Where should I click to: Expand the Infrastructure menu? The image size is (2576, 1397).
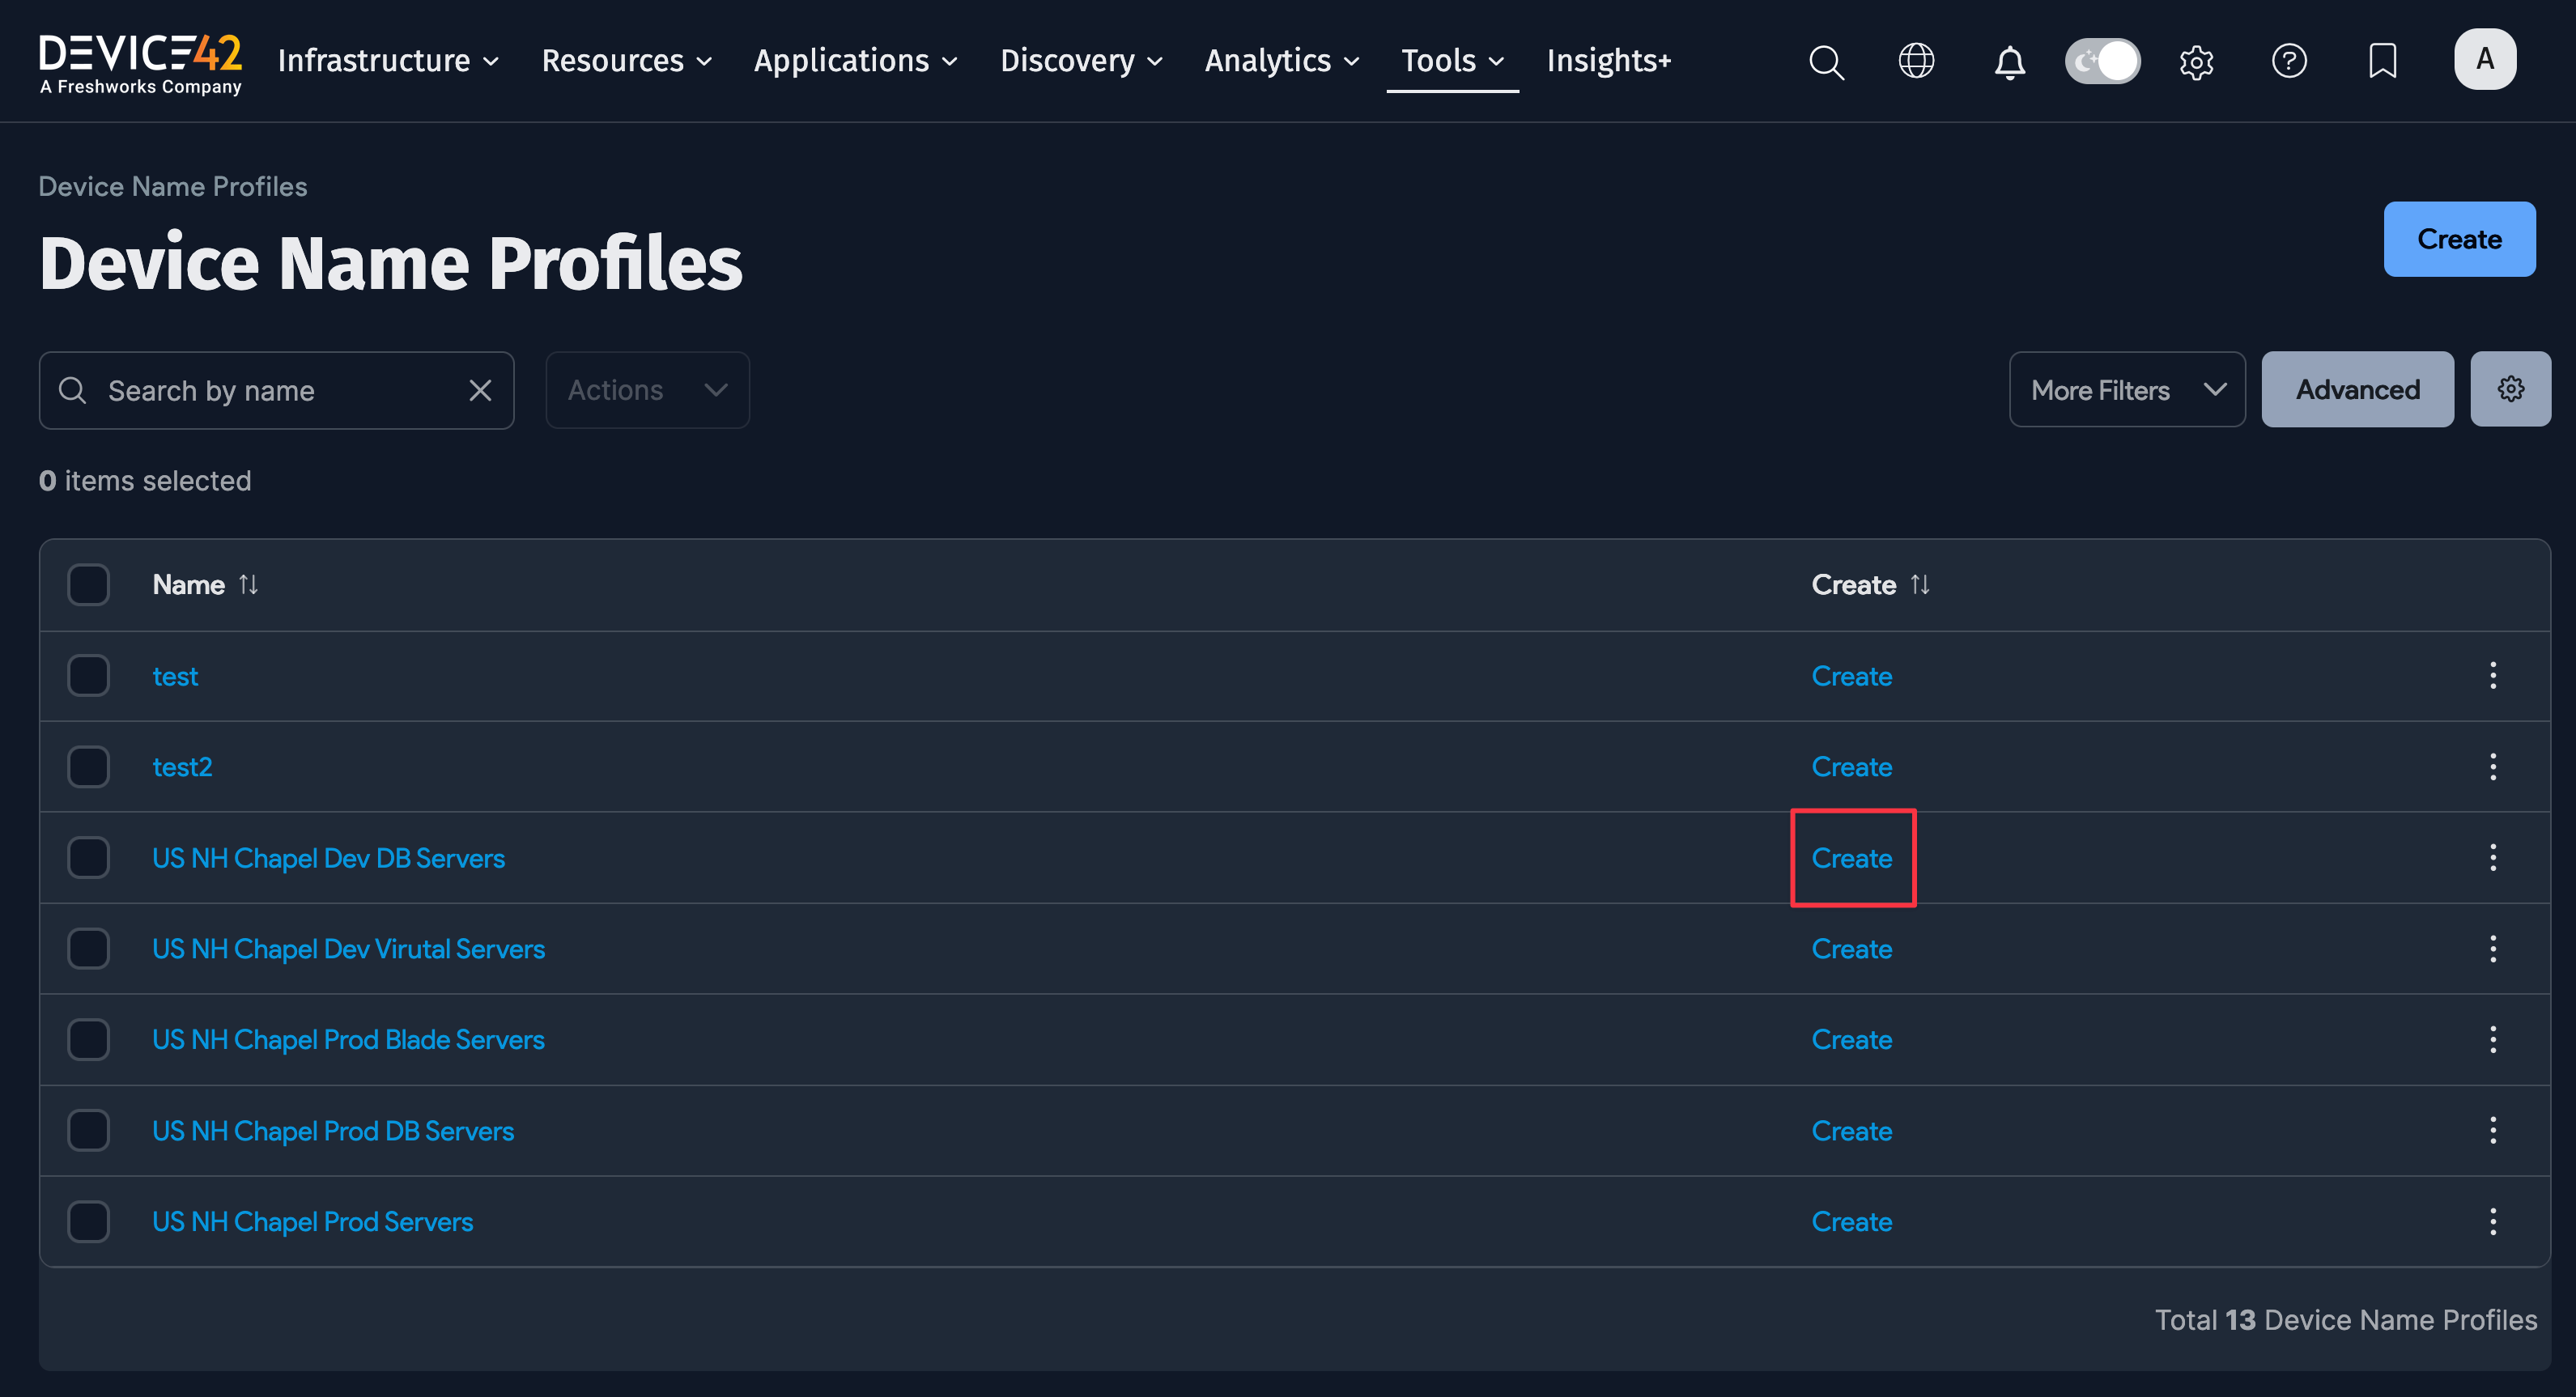coord(388,61)
